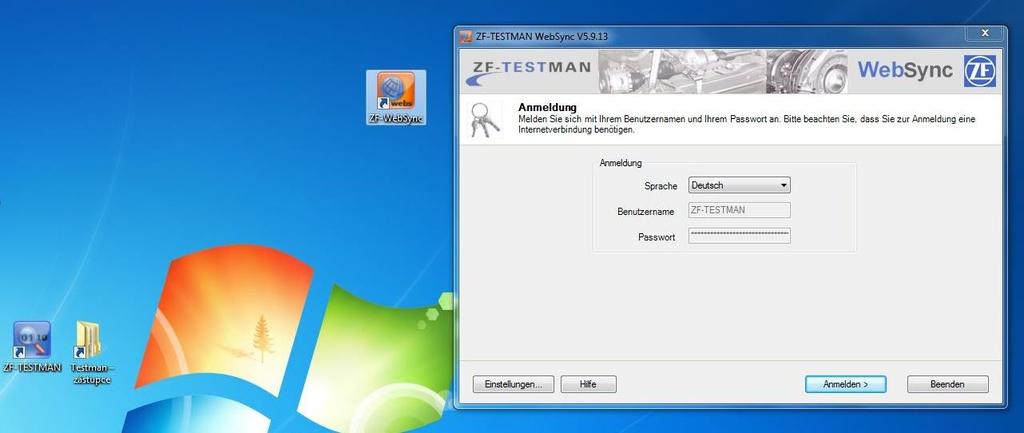Click the Sprache label

tap(661, 186)
